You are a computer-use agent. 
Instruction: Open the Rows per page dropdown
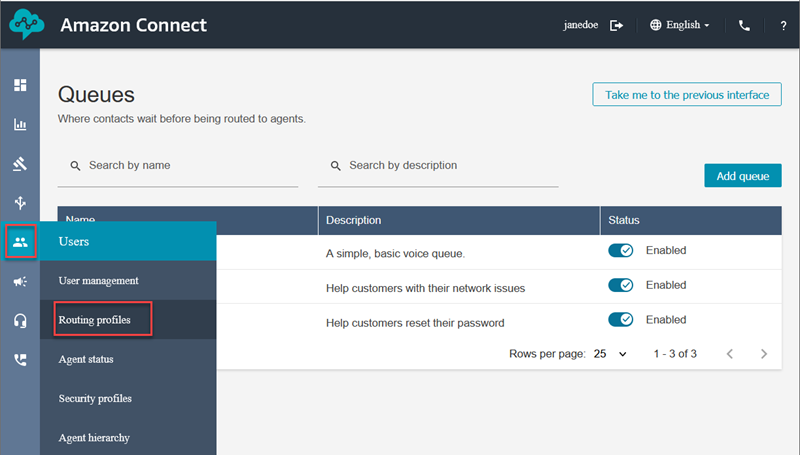point(611,354)
